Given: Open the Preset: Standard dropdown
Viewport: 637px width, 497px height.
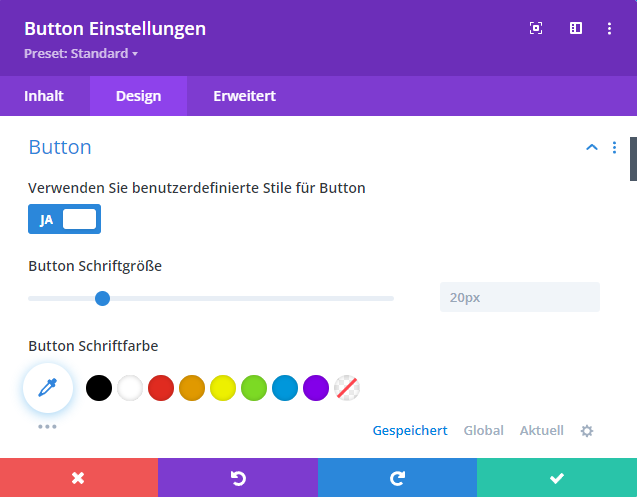Looking at the screenshot, I should point(81,53).
